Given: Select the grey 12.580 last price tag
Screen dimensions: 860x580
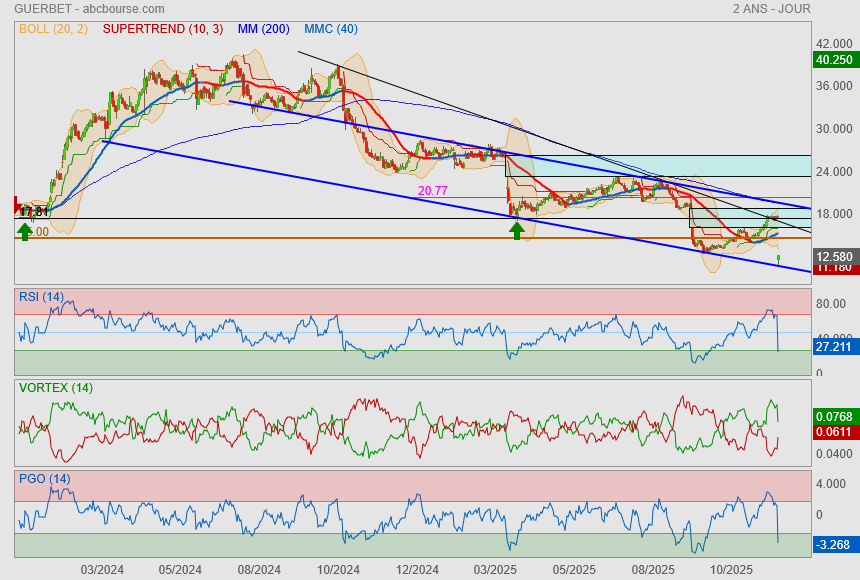Looking at the screenshot, I should click(x=833, y=256).
